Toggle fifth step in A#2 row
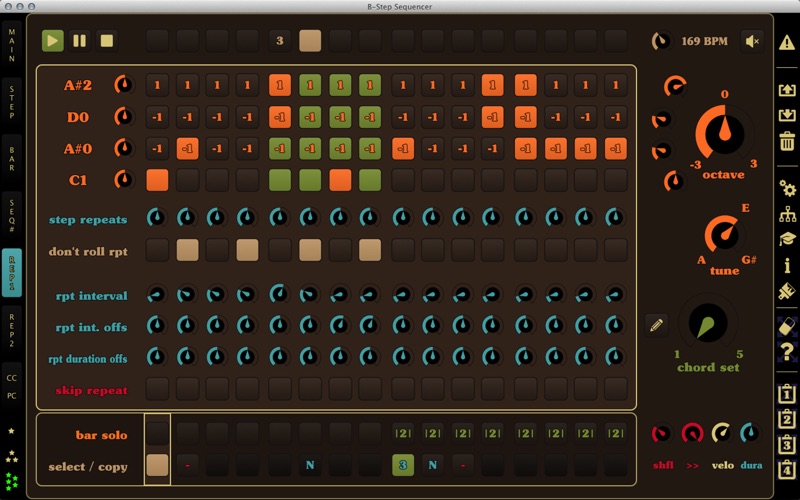Image resolution: width=800 pixels, height=500 pixels. tap(280, 85)
